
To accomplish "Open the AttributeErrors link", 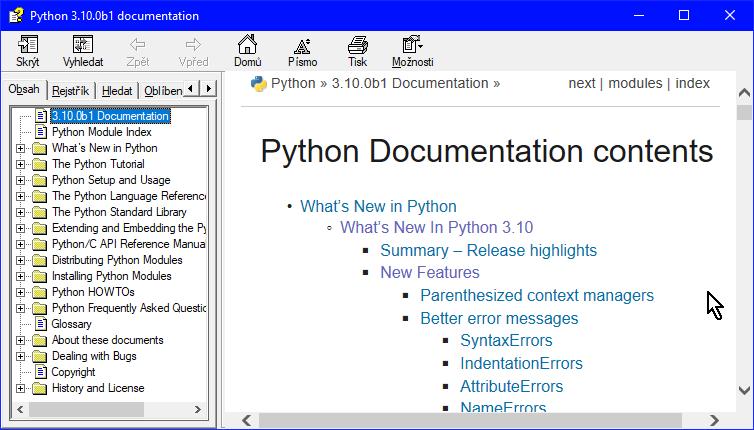I will click(x=512, y=386).
